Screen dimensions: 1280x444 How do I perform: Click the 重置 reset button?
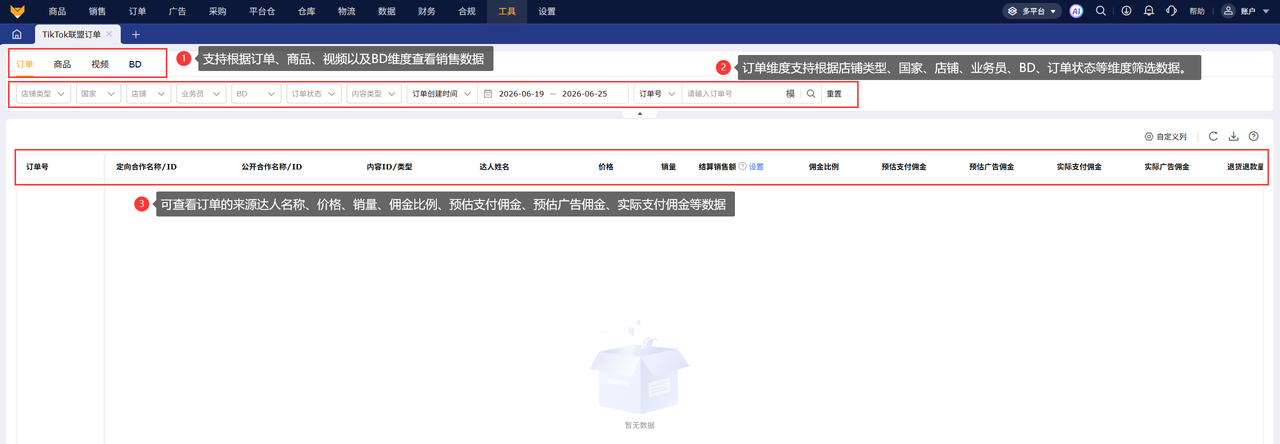coord(834,93)
